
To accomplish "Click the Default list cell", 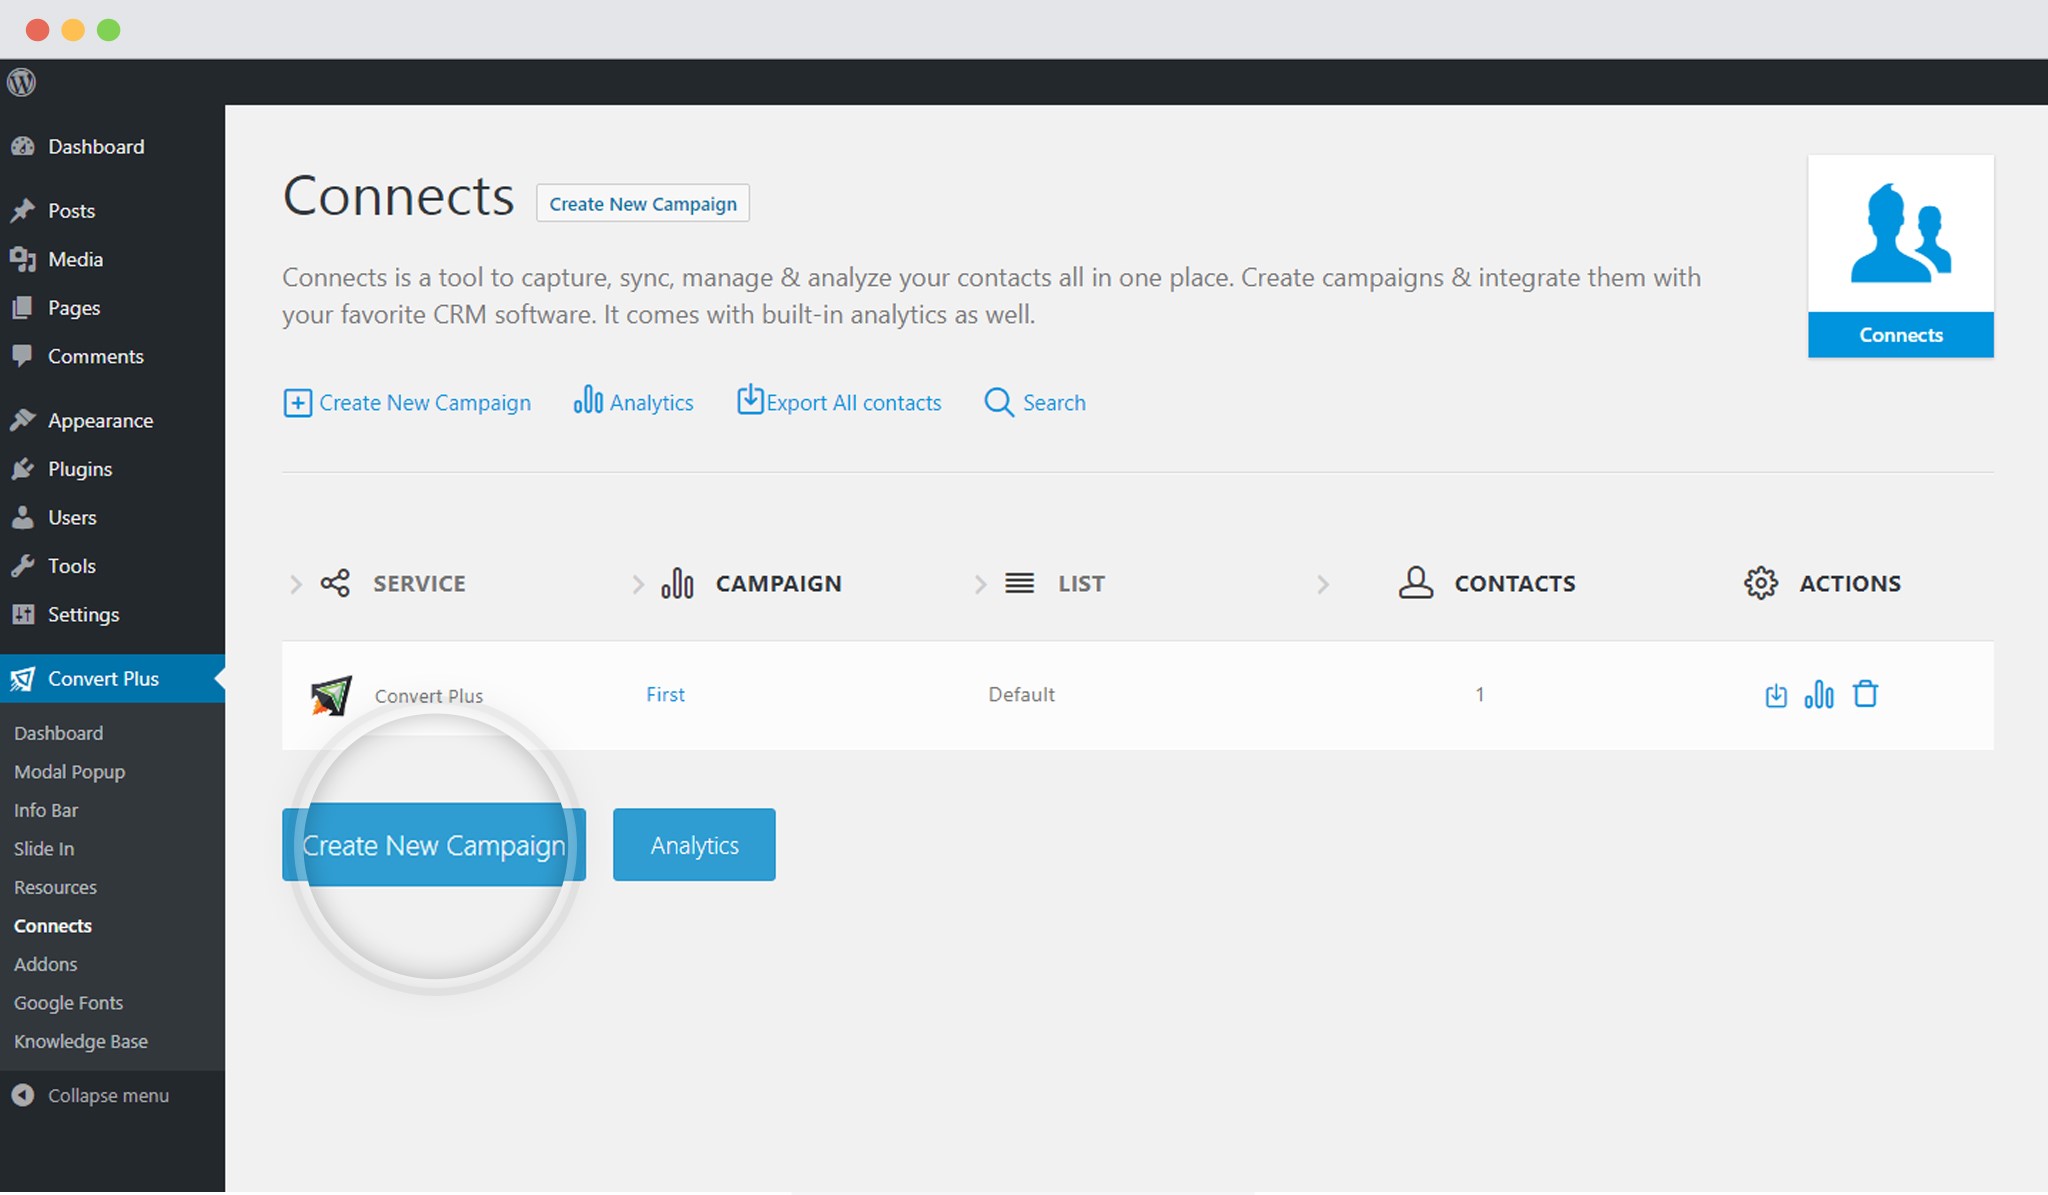I will coord(1021,694).
